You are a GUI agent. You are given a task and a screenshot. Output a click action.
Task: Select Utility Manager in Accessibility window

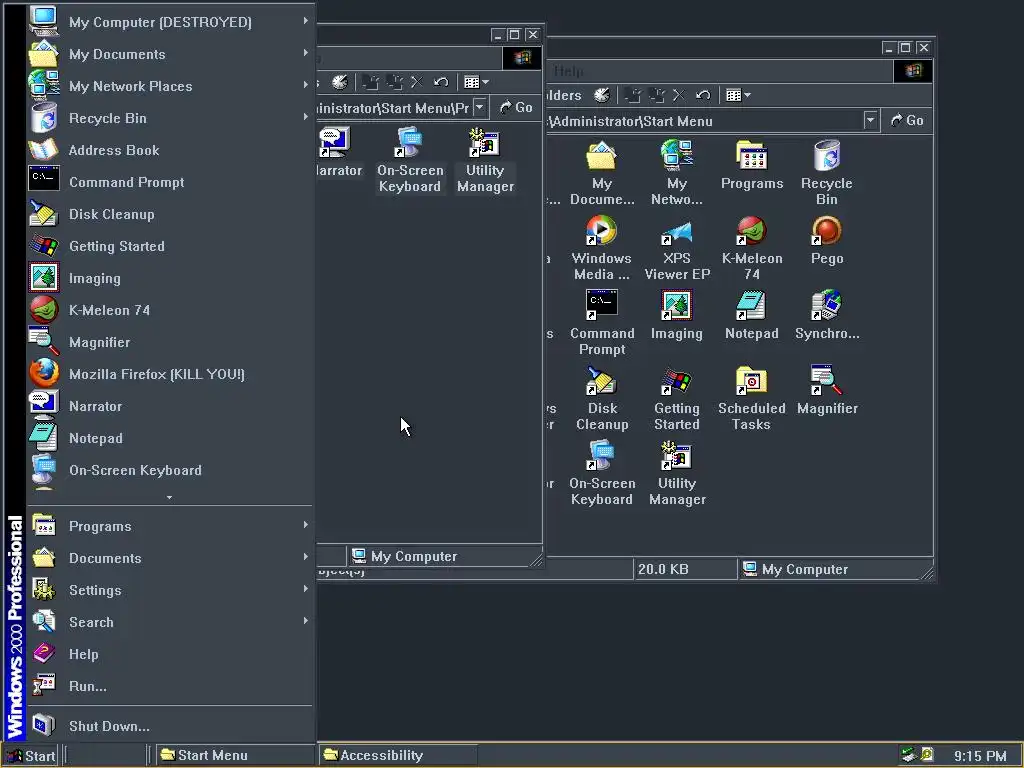pos(485,161)
